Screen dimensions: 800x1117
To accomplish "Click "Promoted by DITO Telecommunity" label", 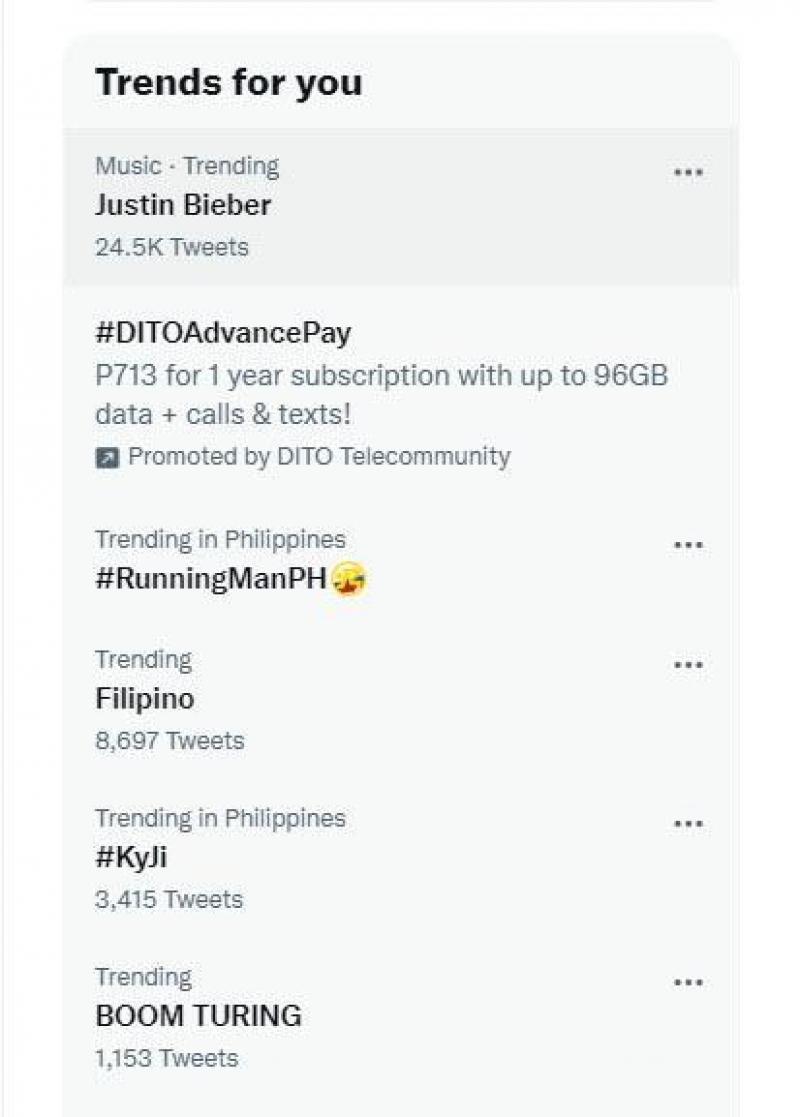I will (319, 457).
